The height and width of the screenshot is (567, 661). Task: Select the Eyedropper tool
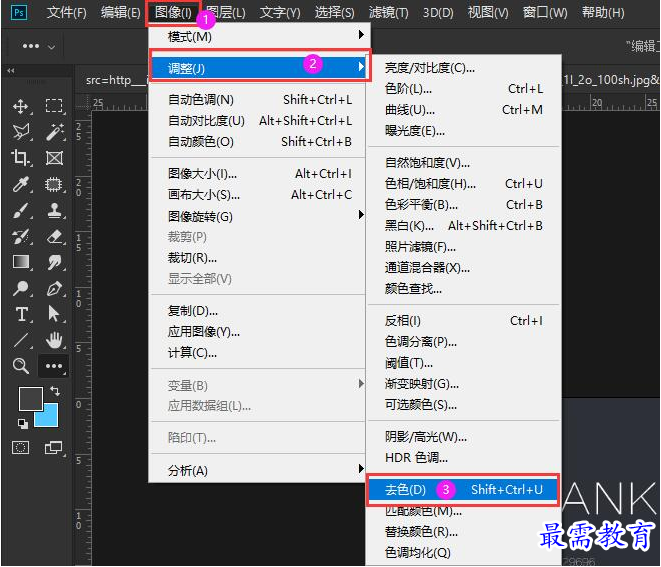21,184
